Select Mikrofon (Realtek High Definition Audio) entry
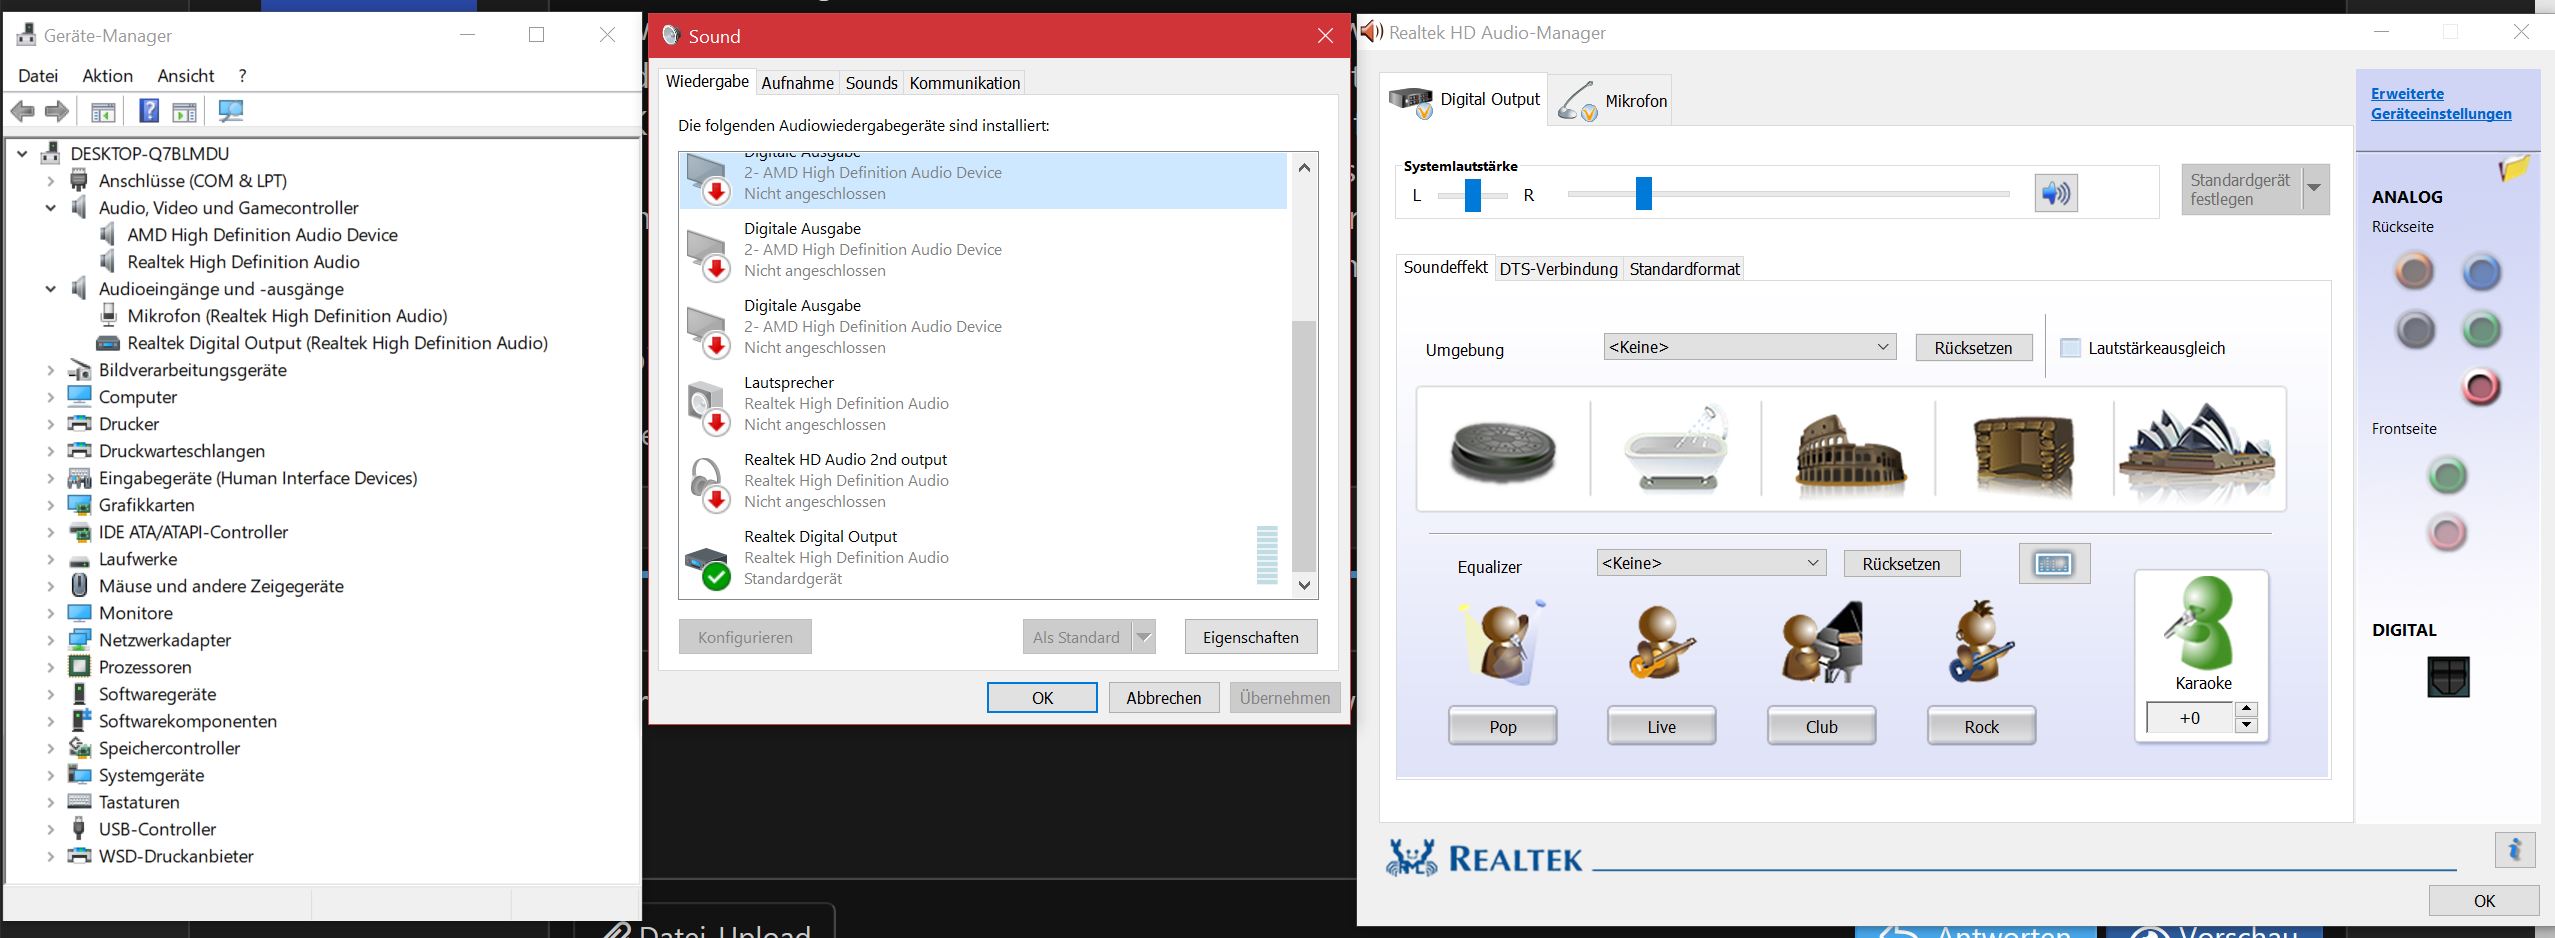 coord(287,316)
